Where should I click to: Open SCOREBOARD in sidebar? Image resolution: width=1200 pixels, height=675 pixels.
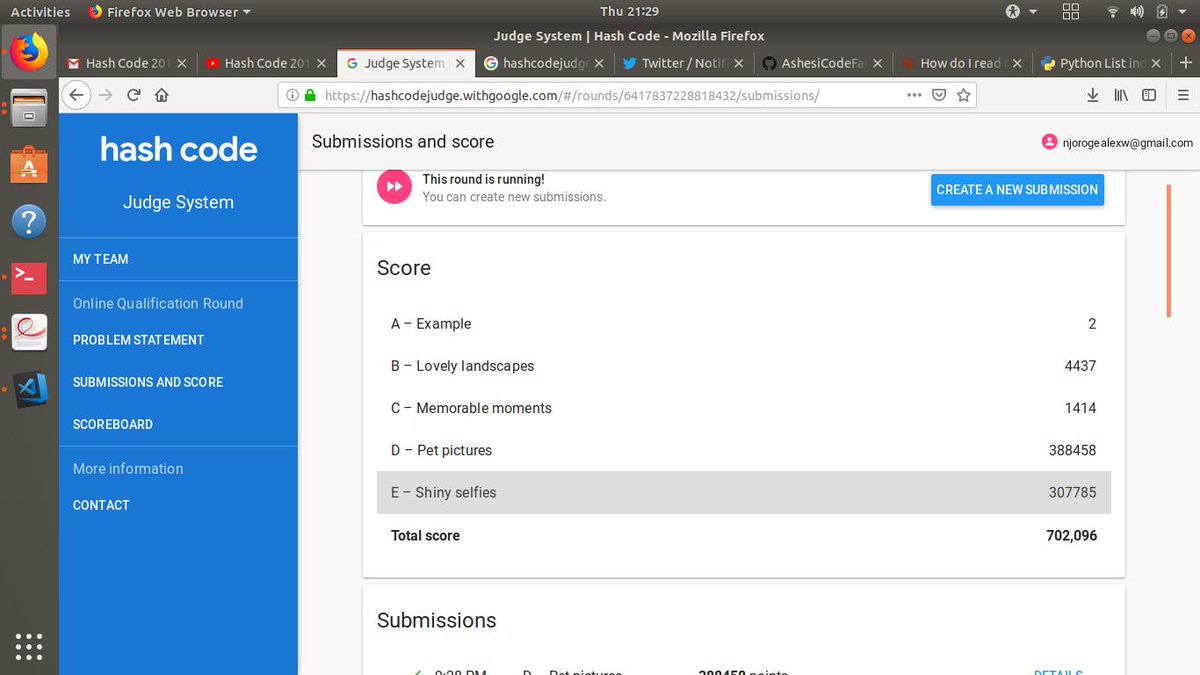point(113,424)
